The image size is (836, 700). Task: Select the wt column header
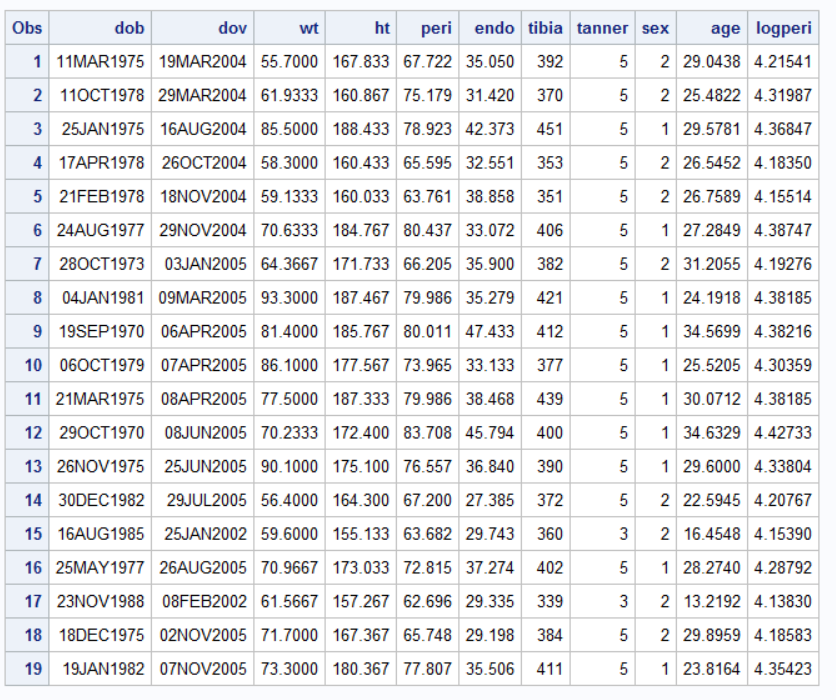(x=305, y=29)
